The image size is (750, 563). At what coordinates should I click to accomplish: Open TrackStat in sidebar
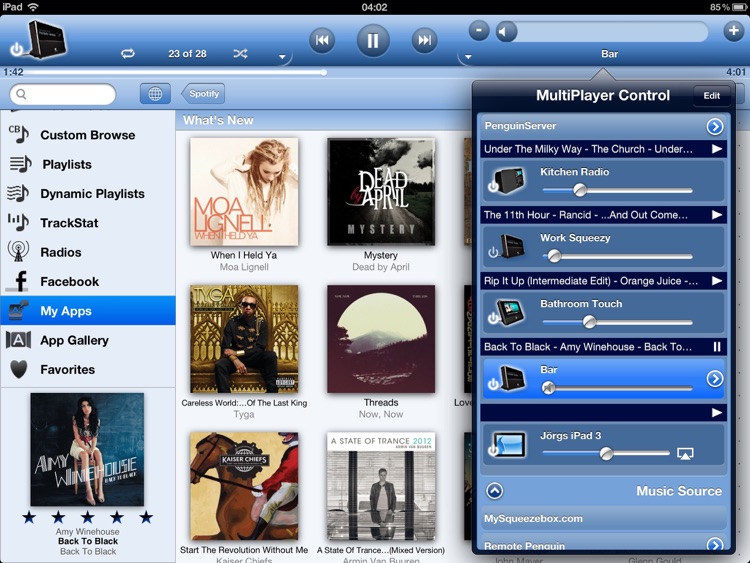(88, 223)
